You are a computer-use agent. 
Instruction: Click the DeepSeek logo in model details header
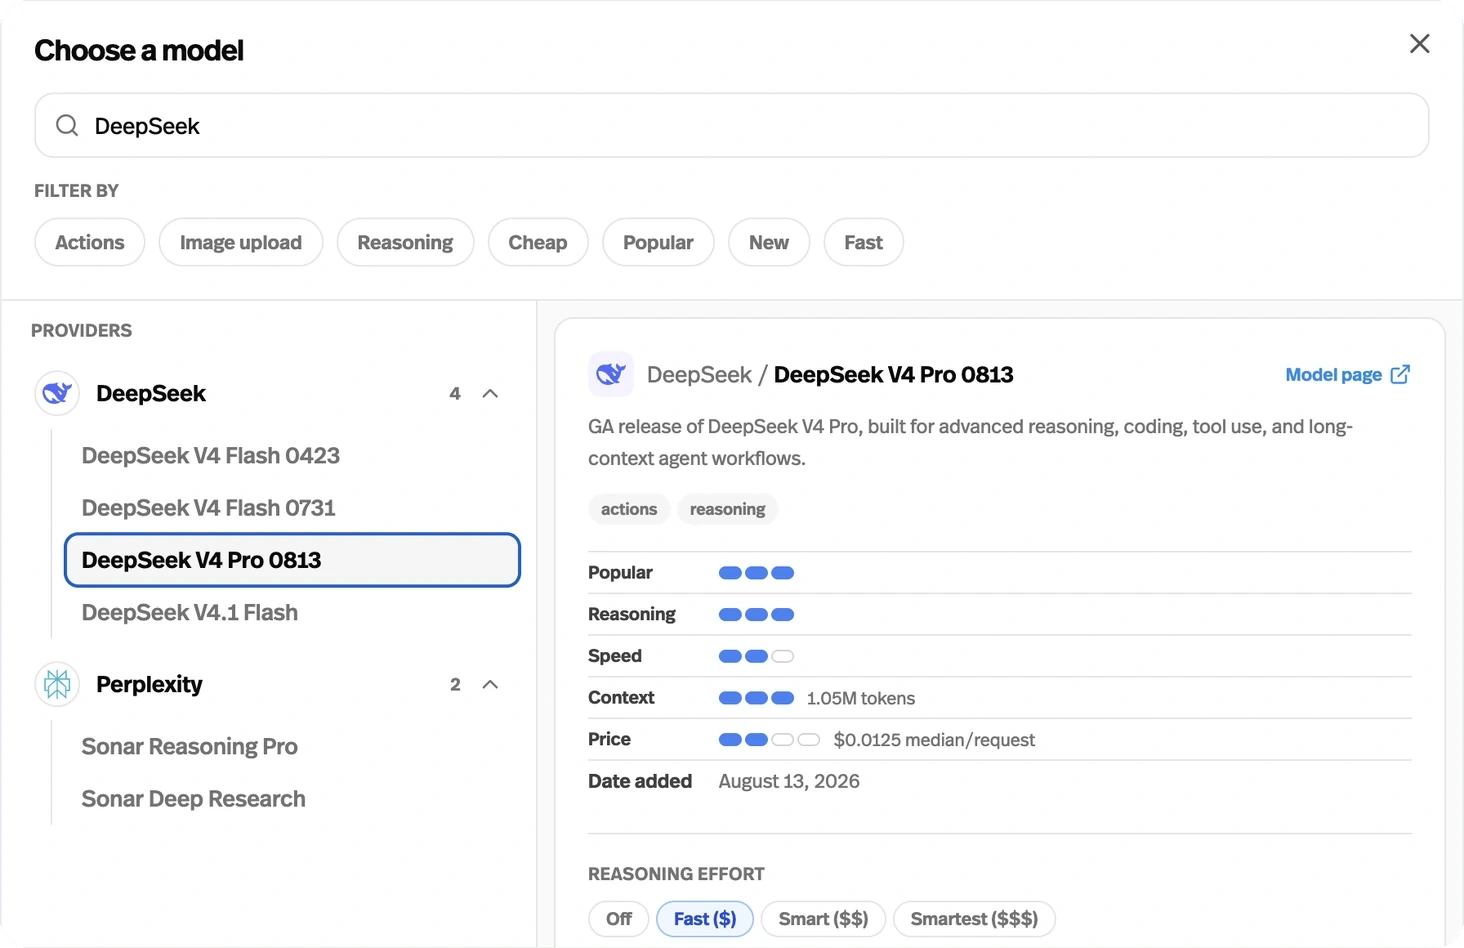pos(611,374)
